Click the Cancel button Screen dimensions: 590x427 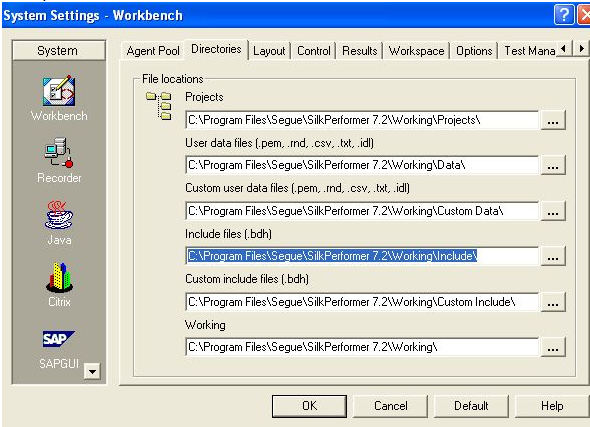(391, 406)
